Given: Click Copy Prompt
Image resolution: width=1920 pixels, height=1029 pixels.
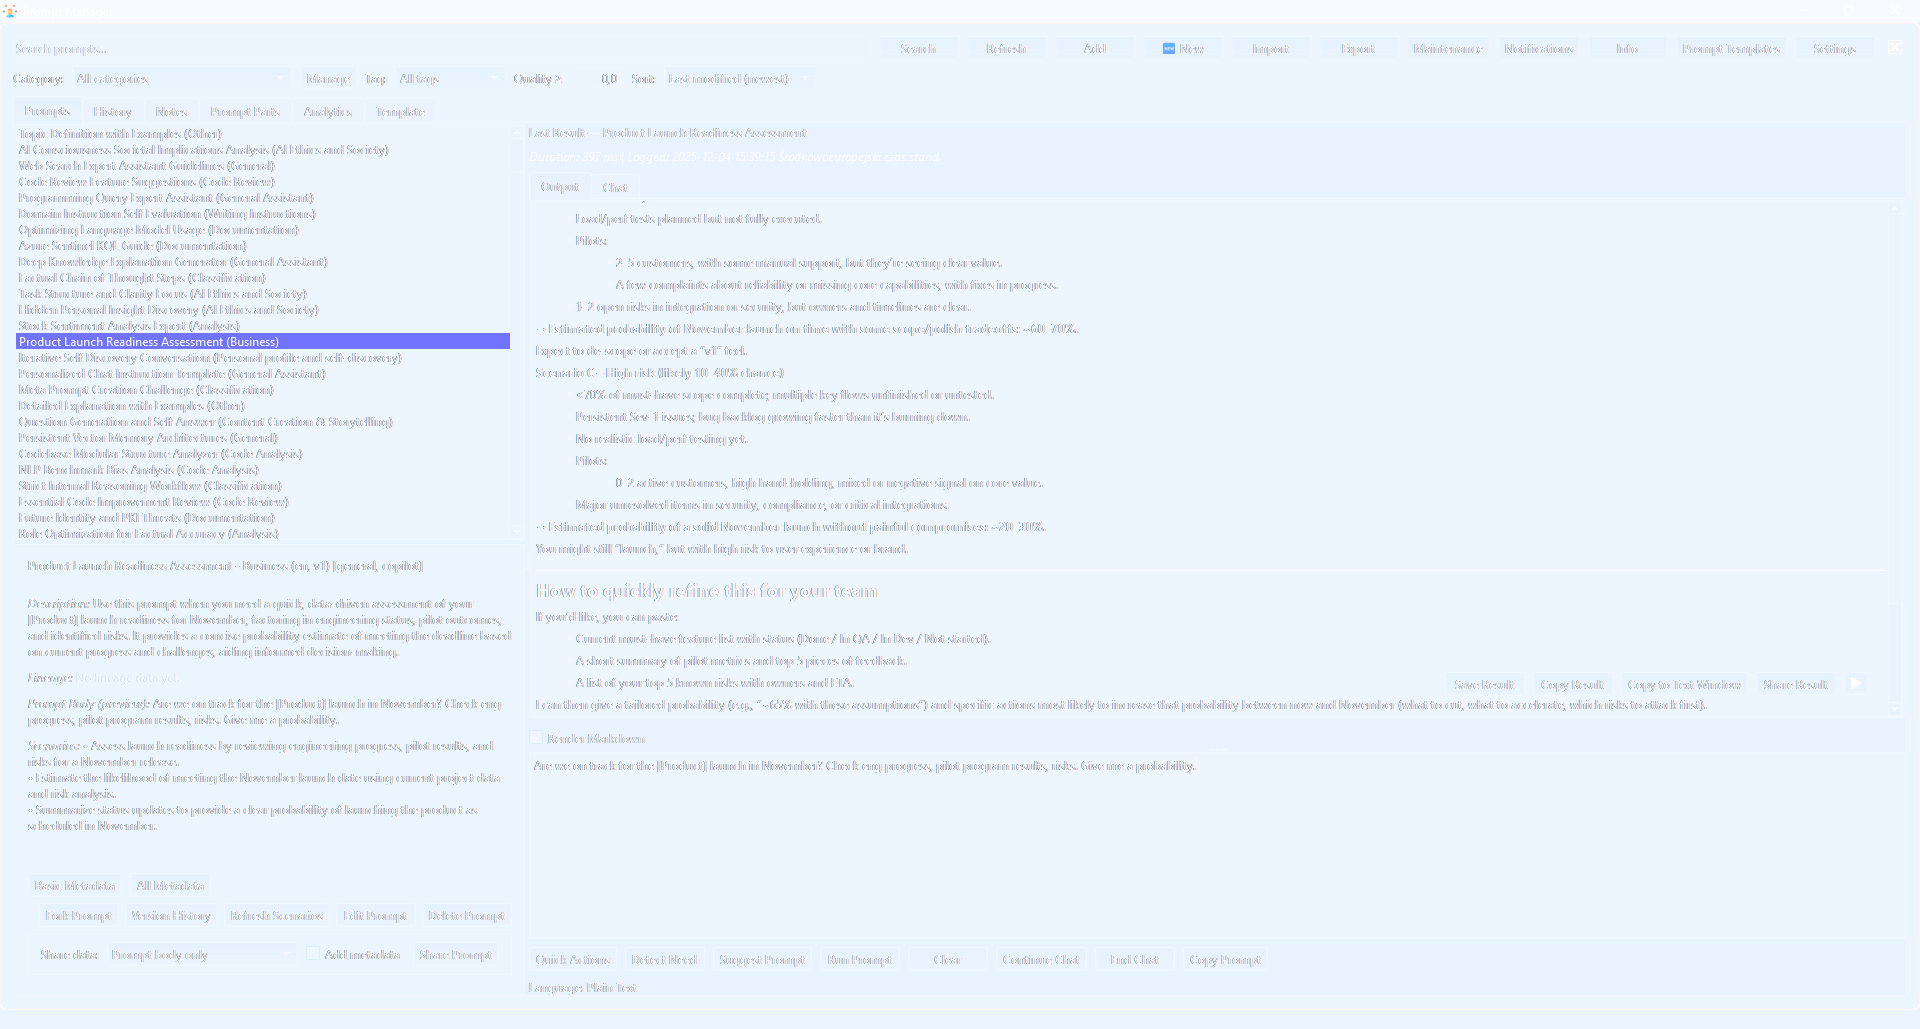Looking at the screenshot, I should click(1225, 959).
